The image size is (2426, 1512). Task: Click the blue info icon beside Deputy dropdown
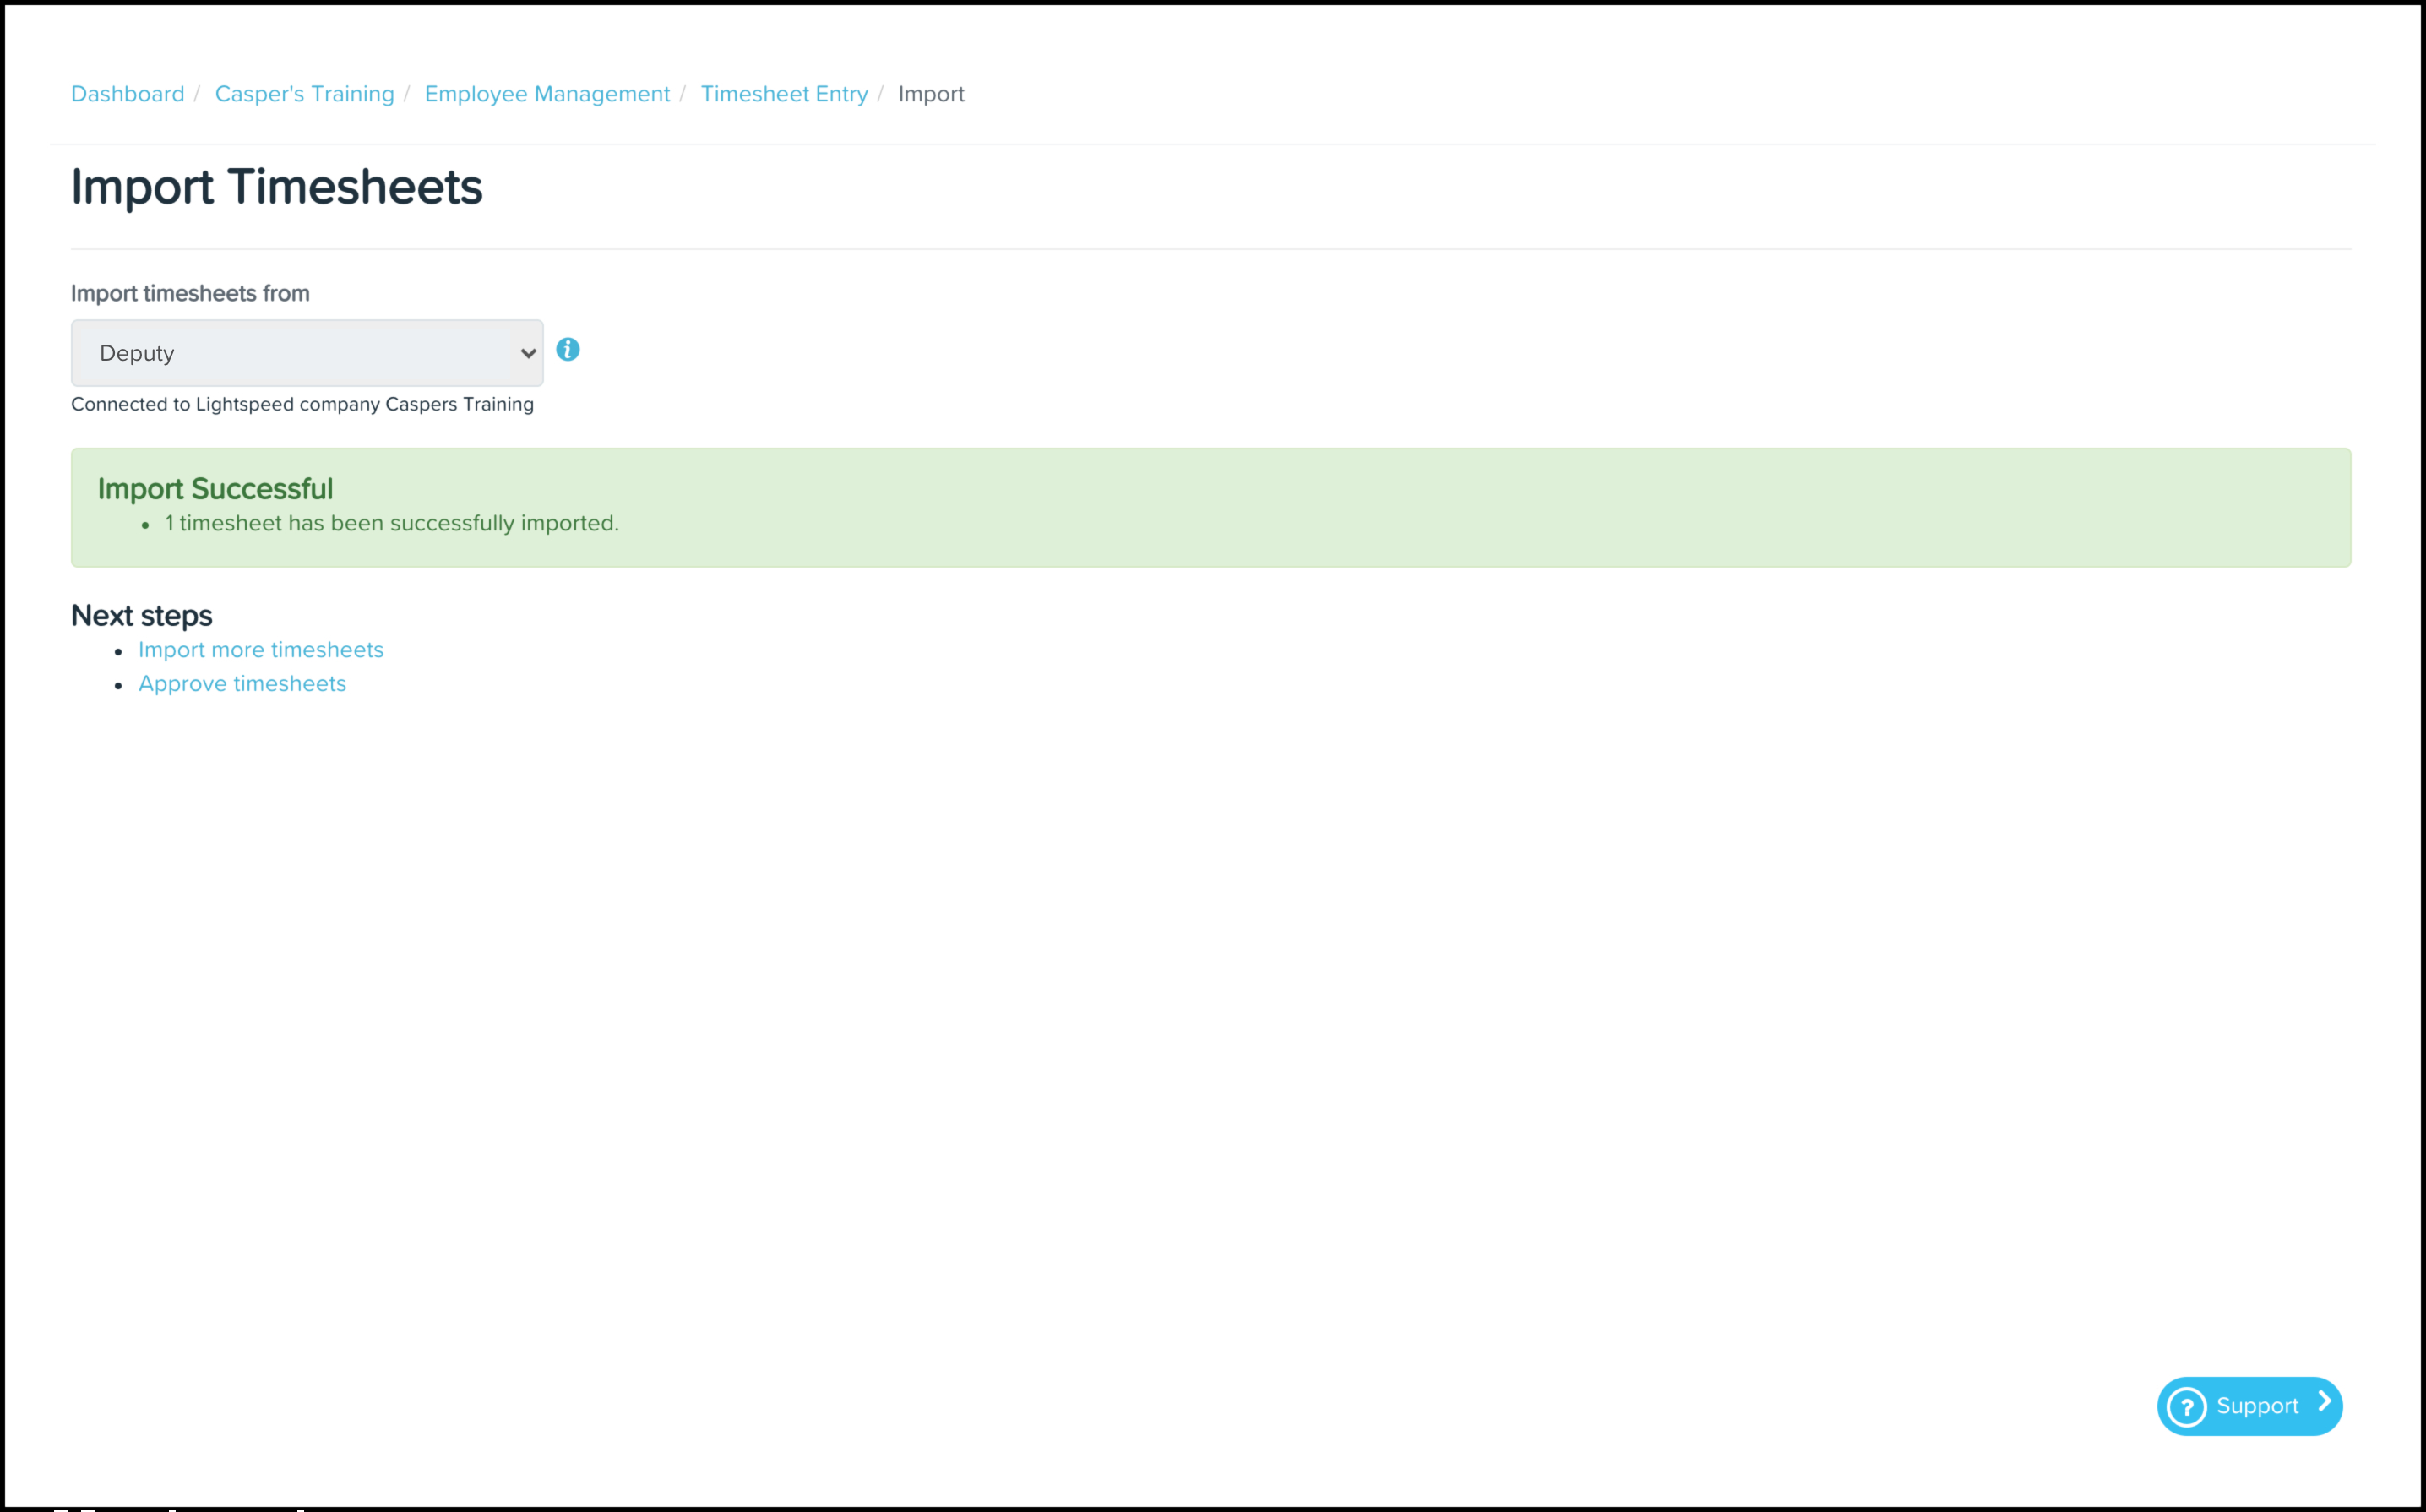tap(567, 349)
